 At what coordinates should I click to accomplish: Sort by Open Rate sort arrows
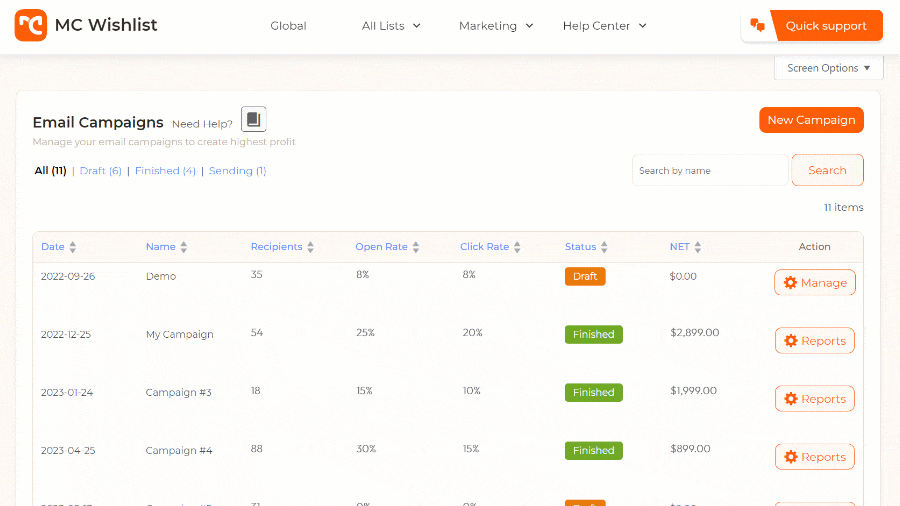(416, 247)
